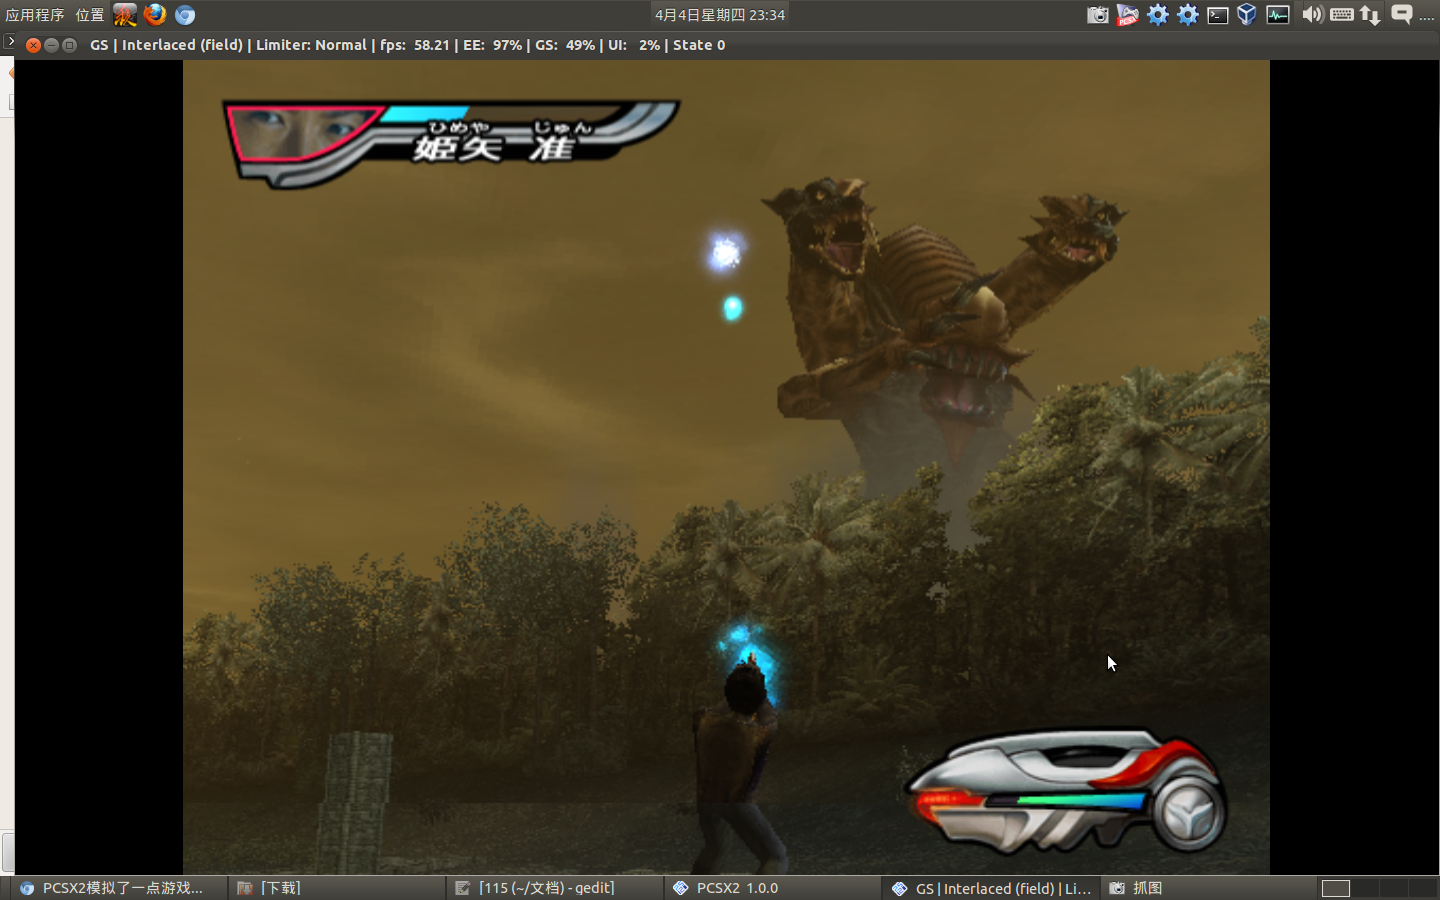
Task: Launch Firefox from the top panel
Action: (x=155, y=15)
